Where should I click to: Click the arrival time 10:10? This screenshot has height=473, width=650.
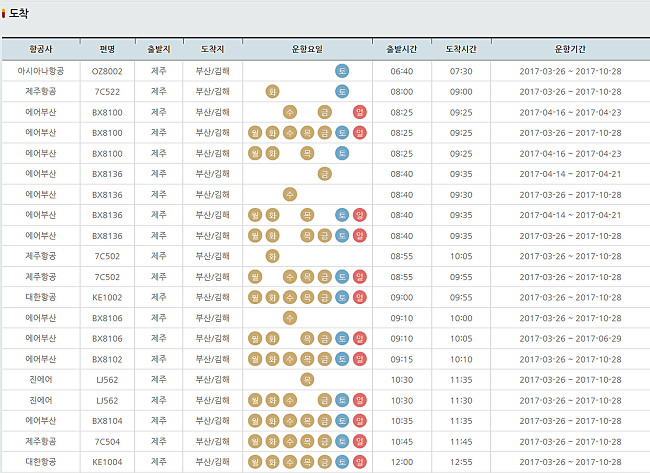point(461,359)
